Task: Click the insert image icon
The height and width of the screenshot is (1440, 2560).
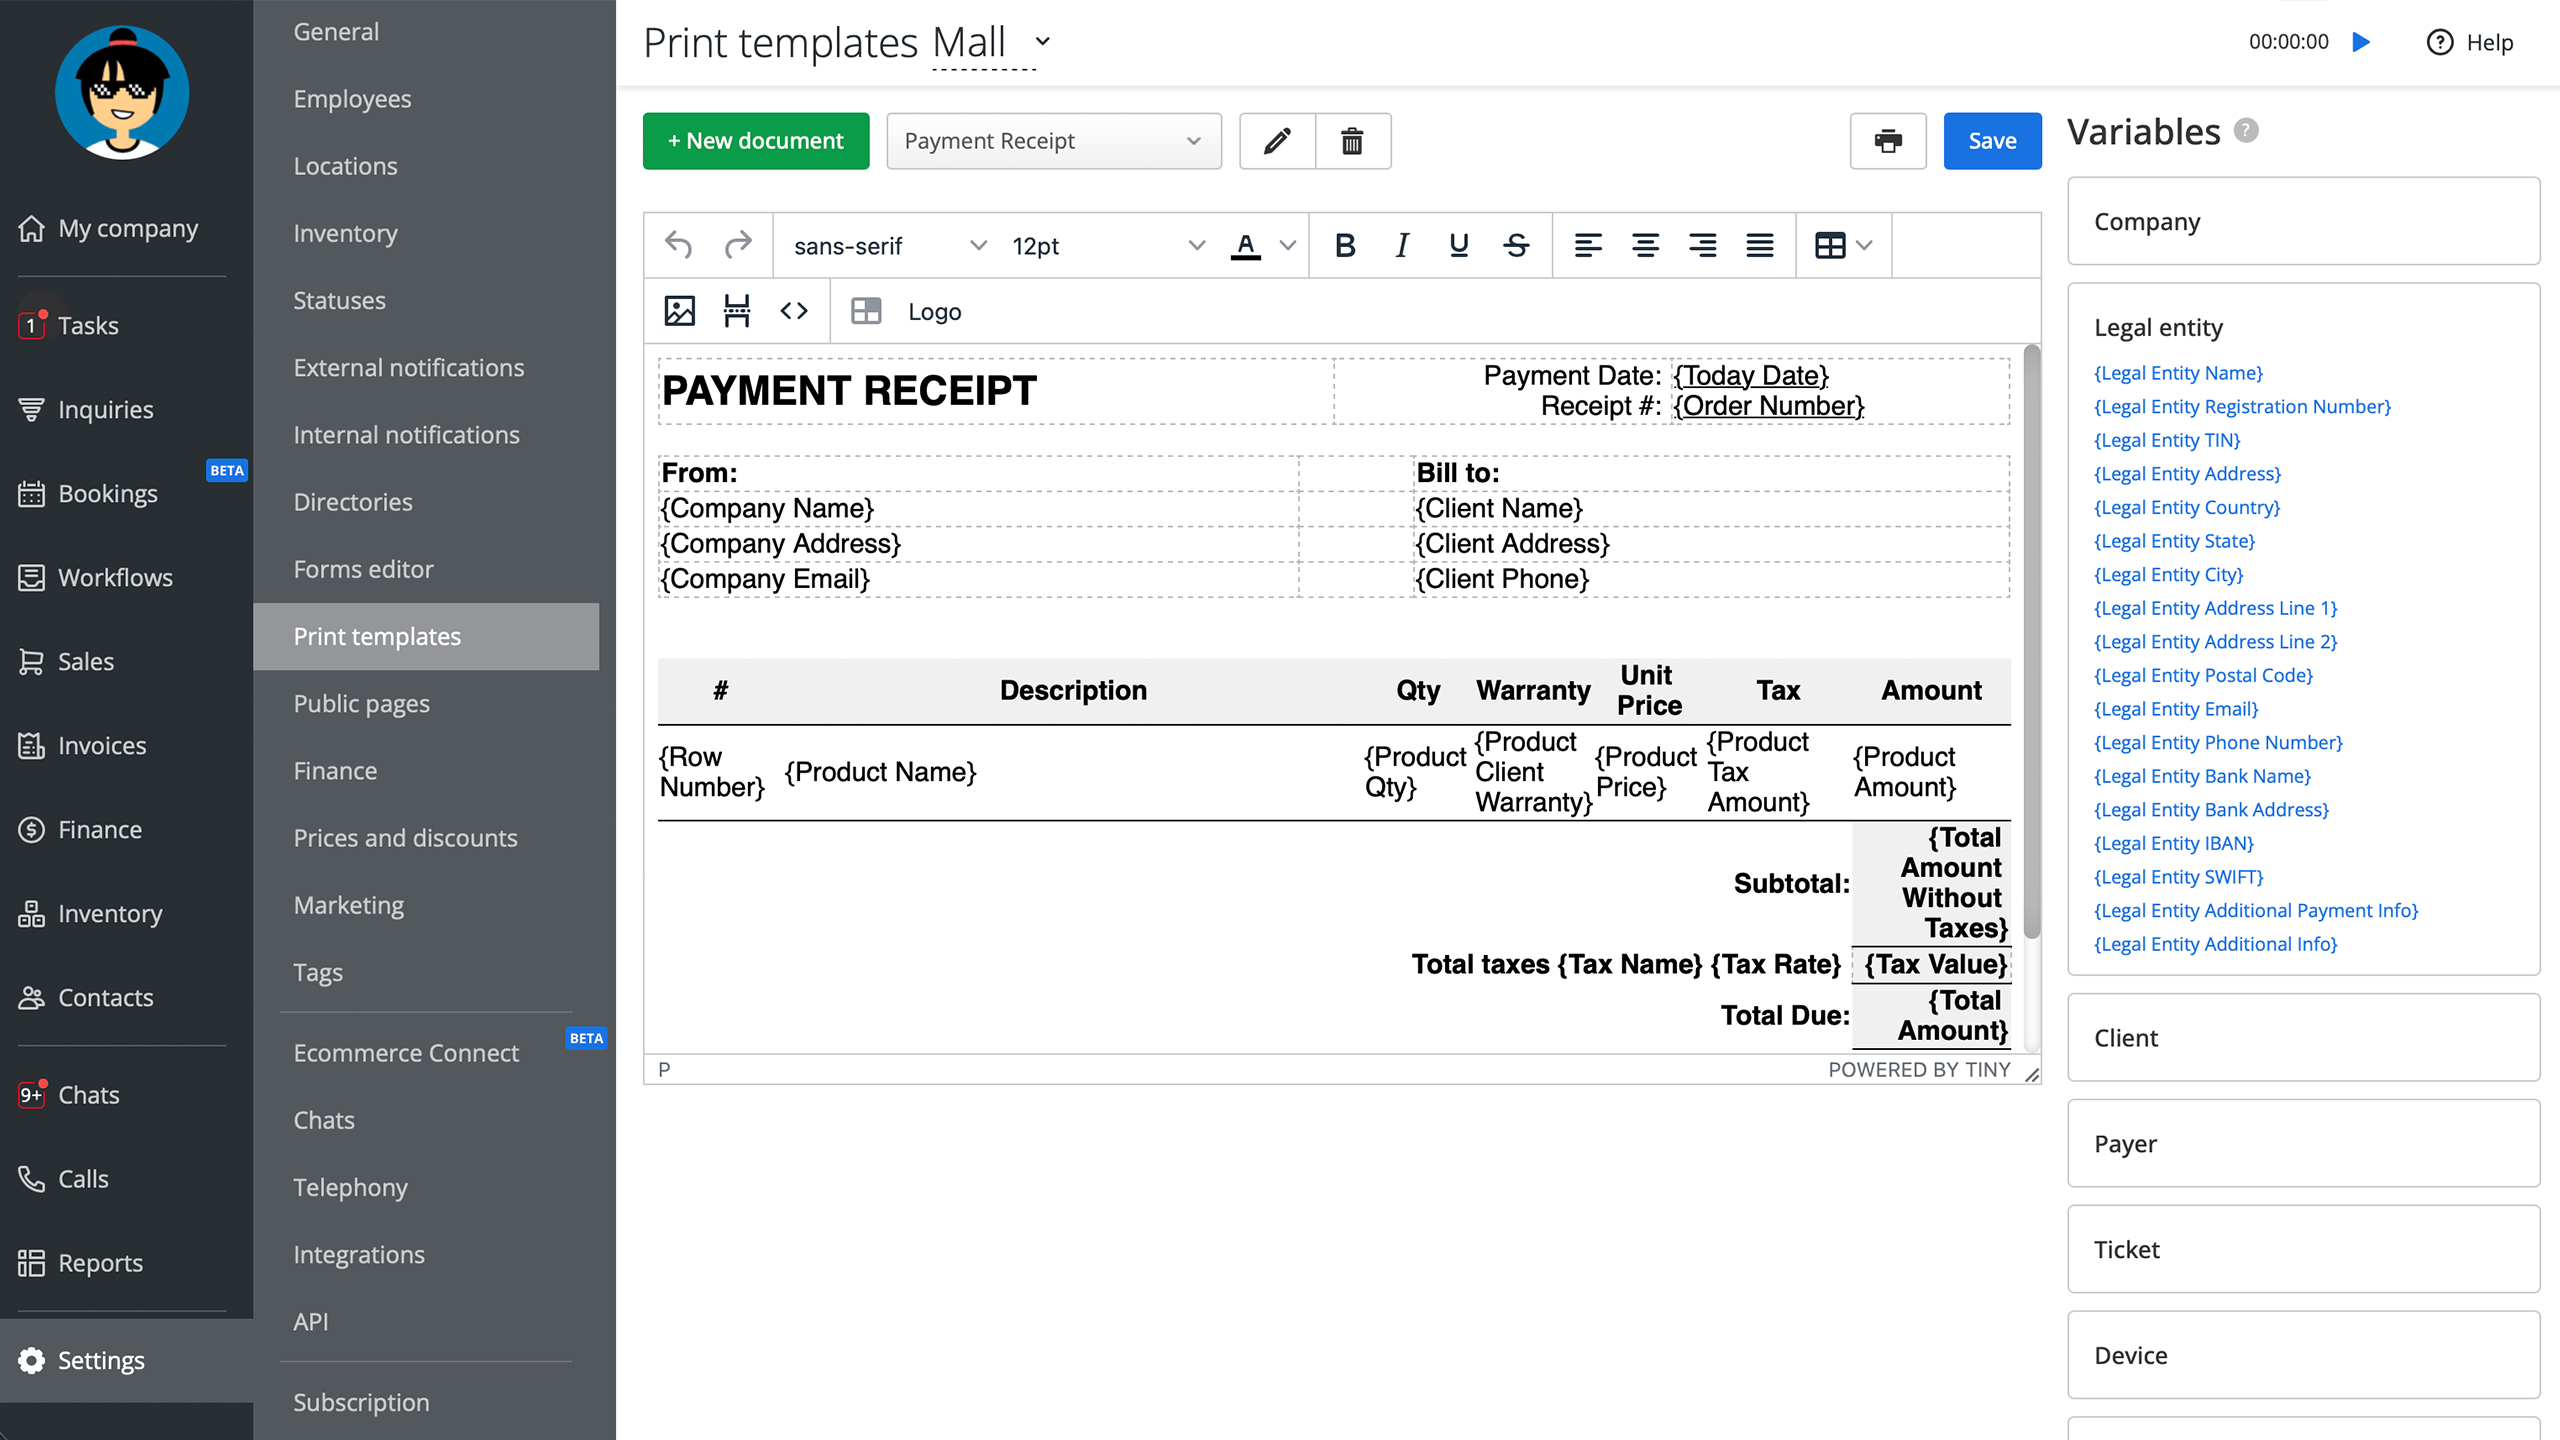Action: (679, 311)
